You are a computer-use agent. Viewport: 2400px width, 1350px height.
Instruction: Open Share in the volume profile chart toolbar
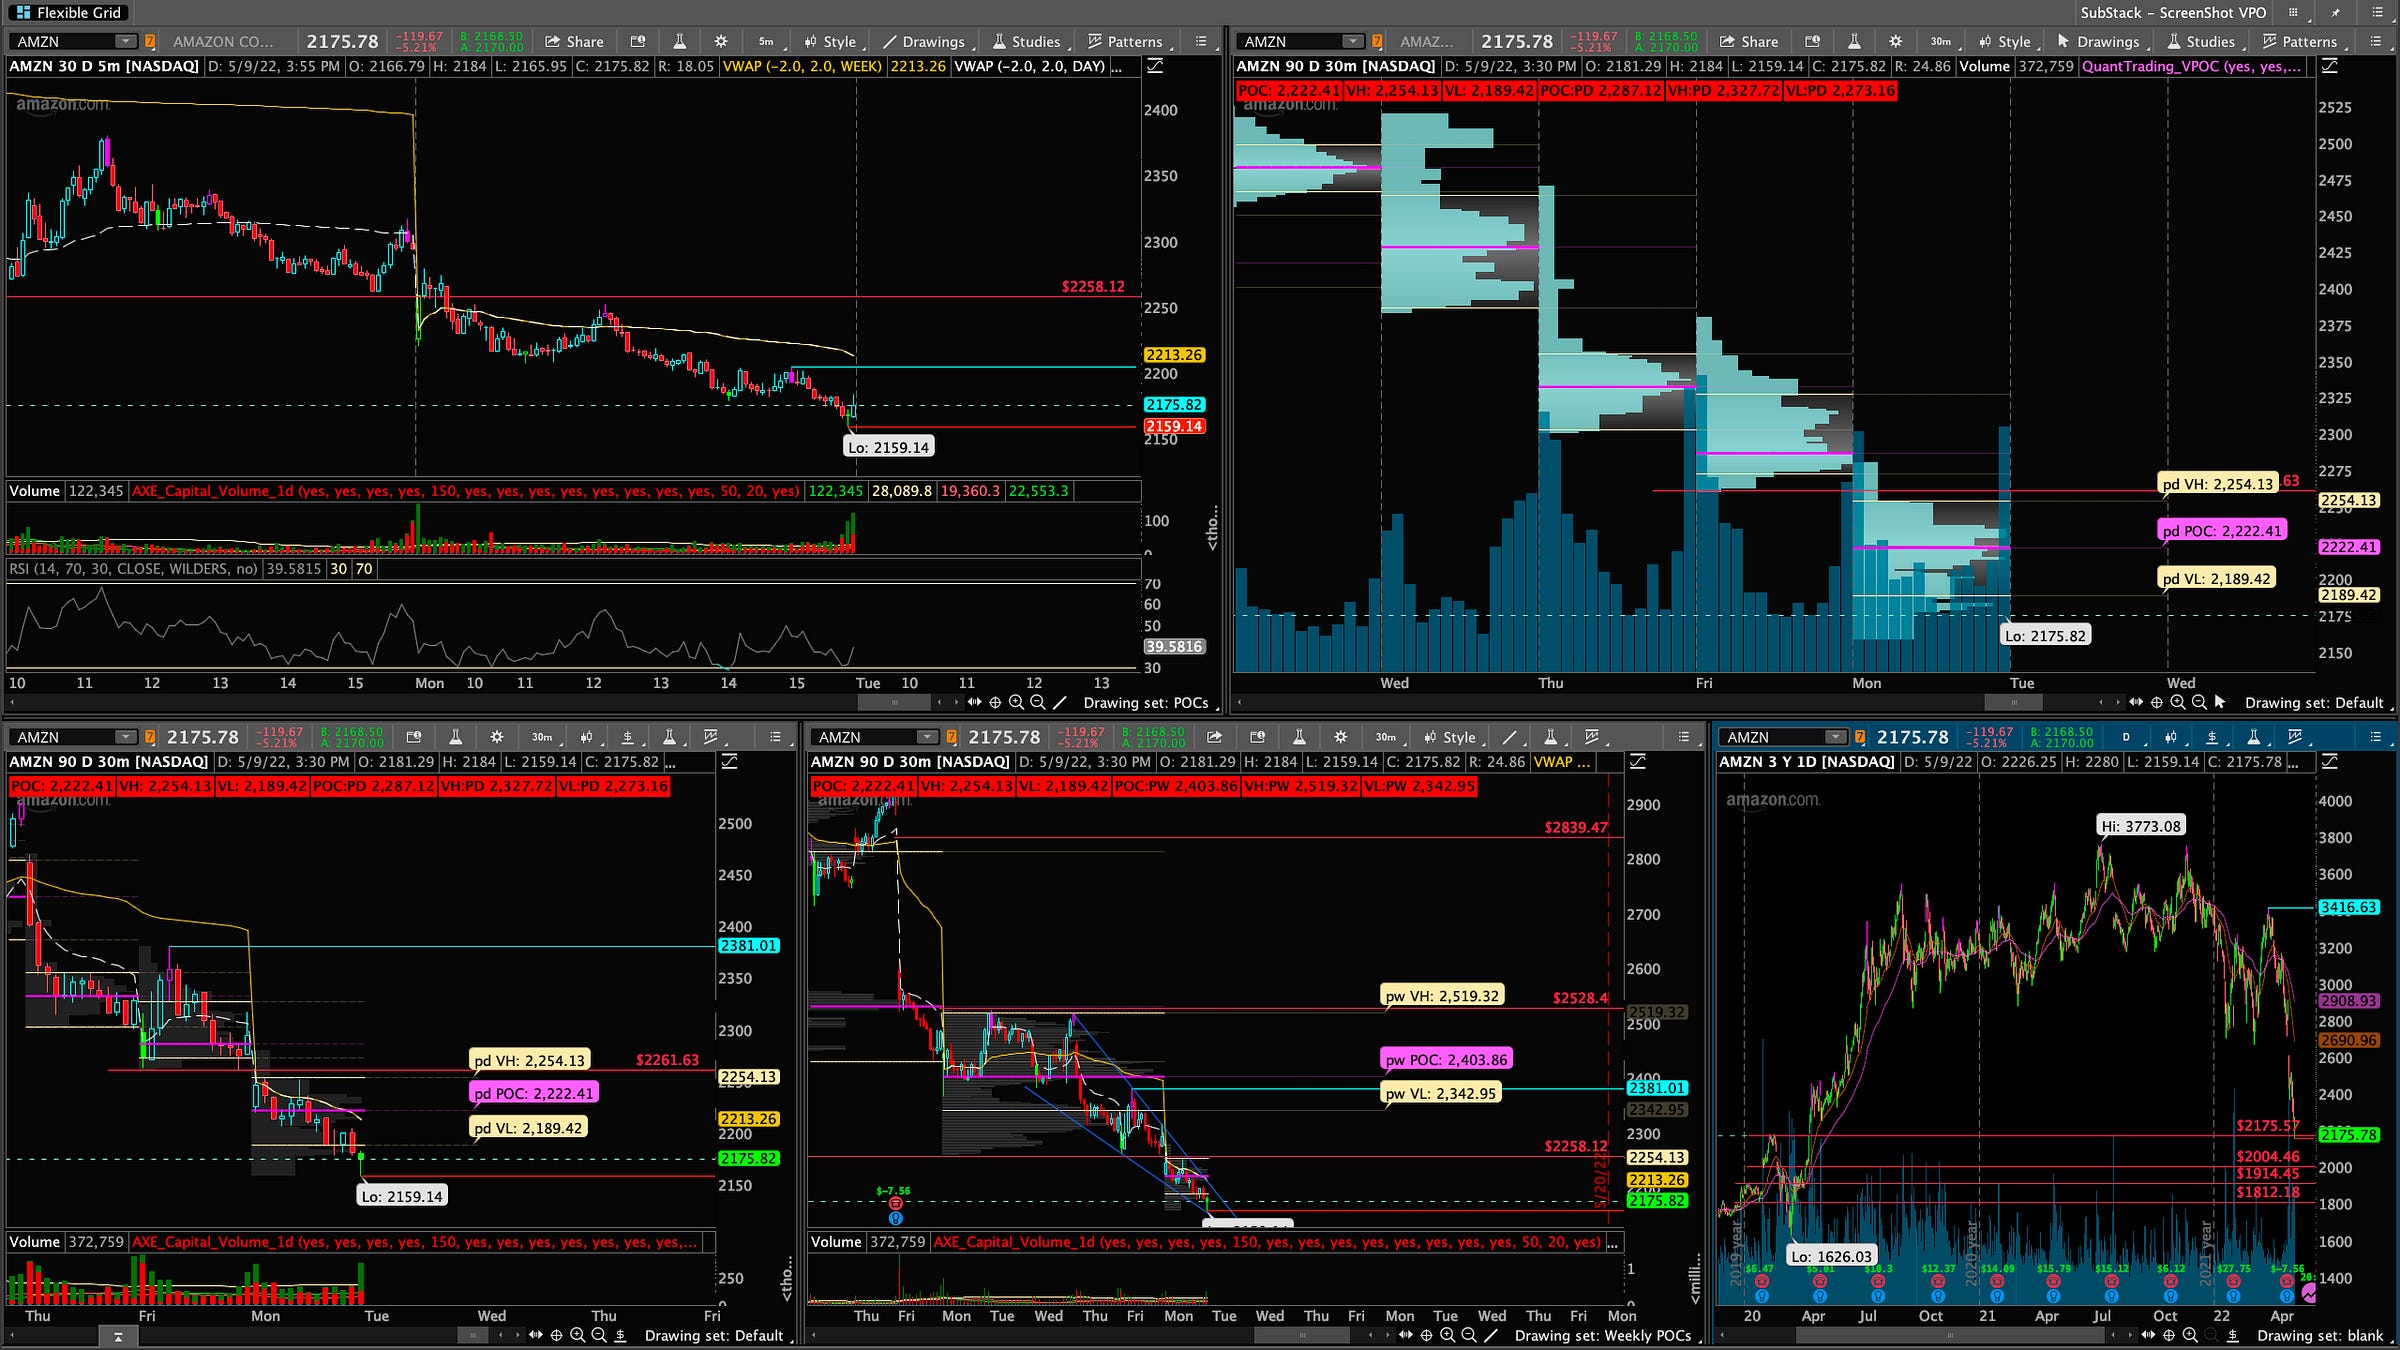coord(1749,41)
